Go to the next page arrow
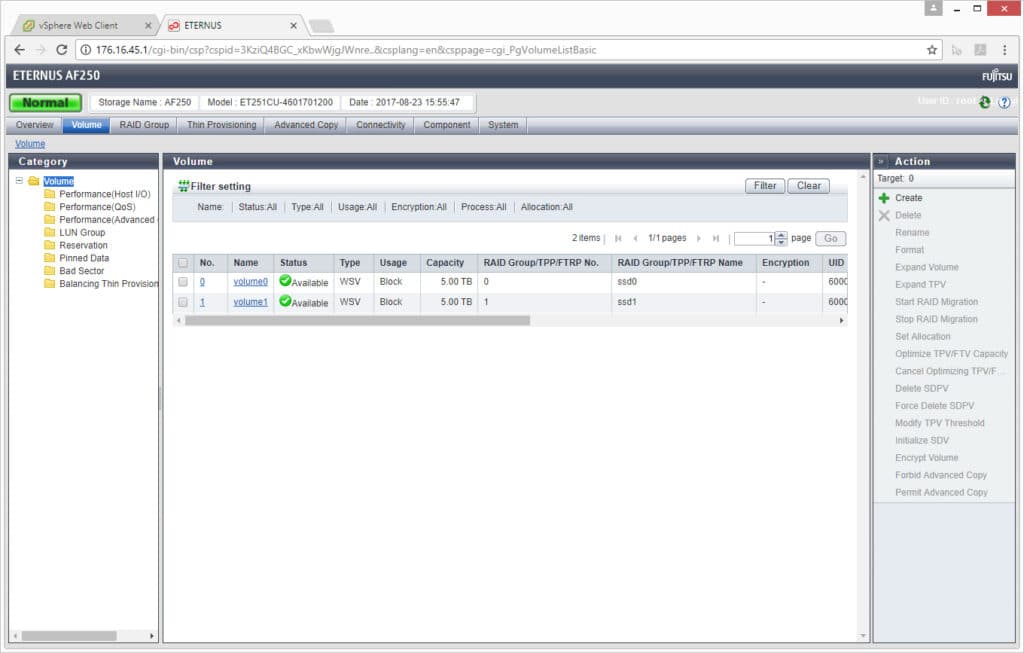This screenshot has height=653, width=1024. click(699, 238)
